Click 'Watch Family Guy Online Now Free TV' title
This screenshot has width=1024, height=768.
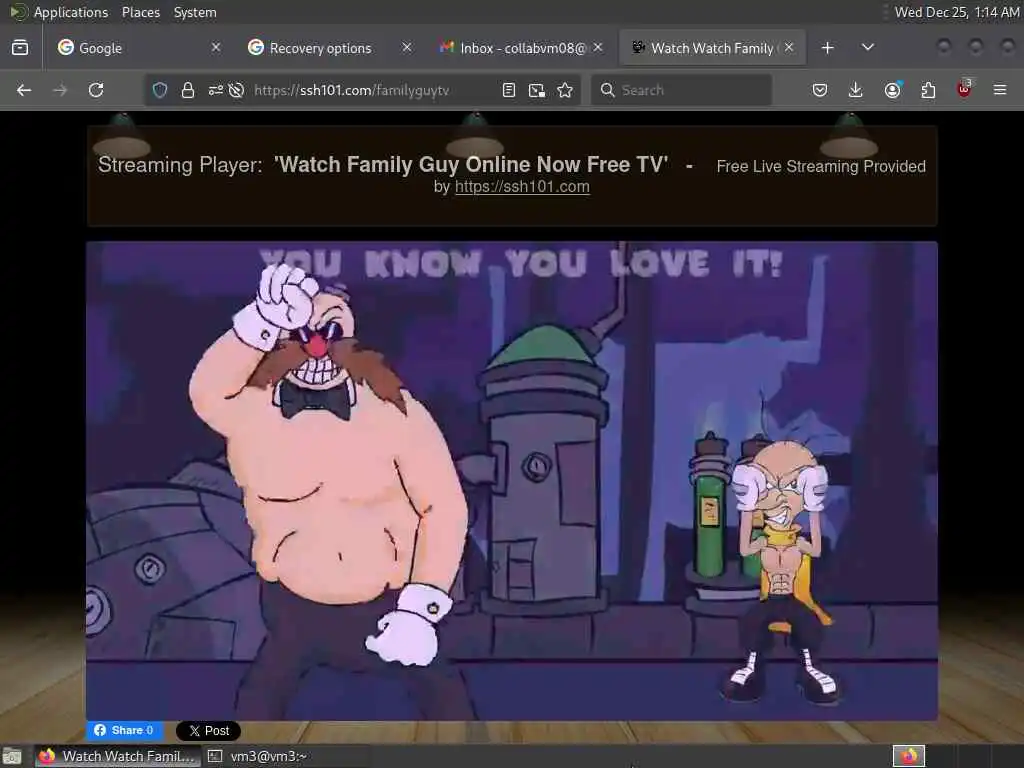pyautogui.click(x=471, y=165)
